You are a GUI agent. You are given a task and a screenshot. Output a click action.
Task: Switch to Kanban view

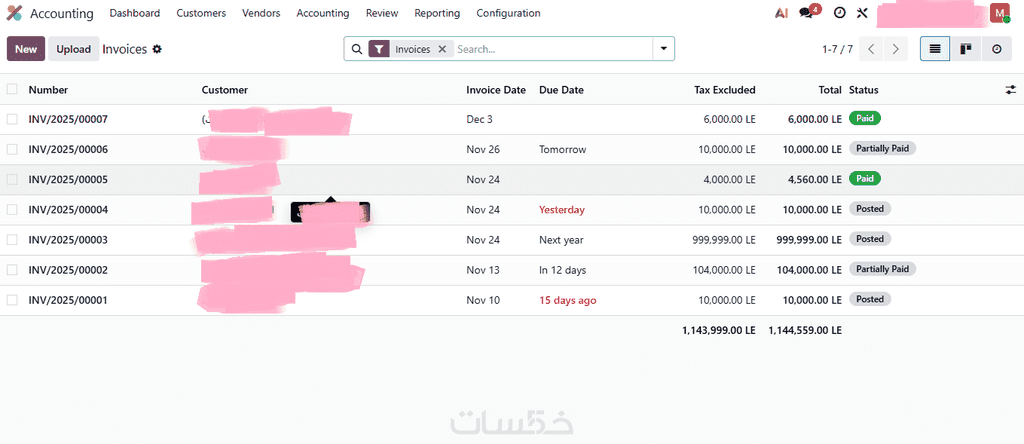(x=965, y=49)
